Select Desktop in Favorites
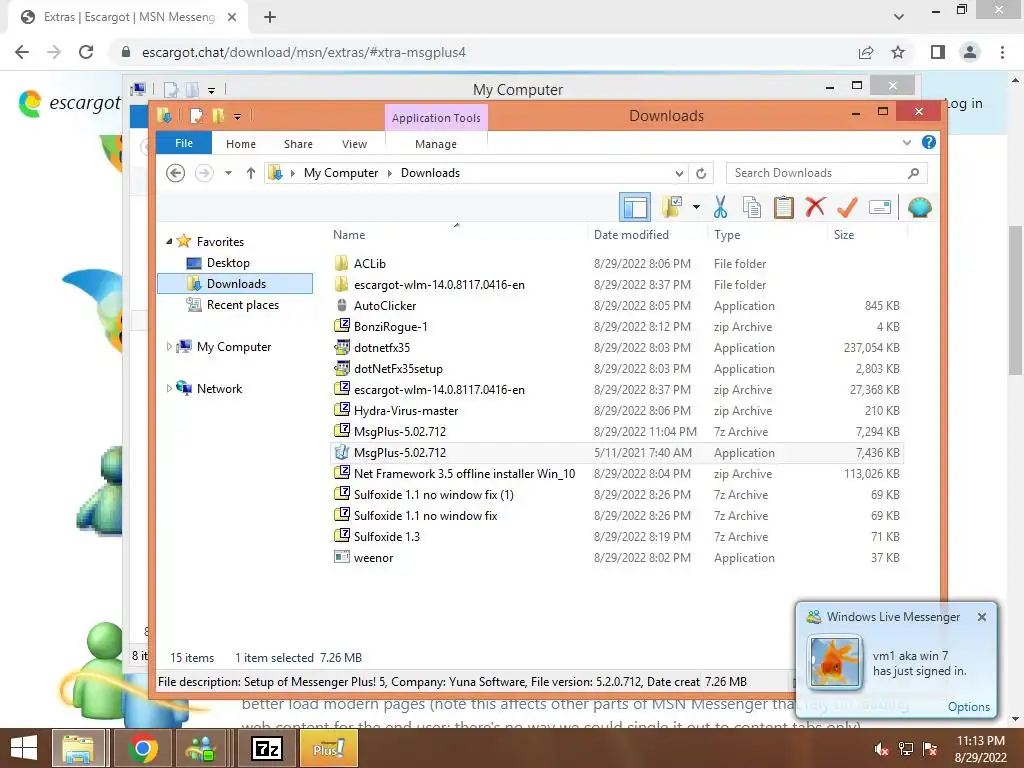This screenshot has width=1024, height=768. point(228,263)
